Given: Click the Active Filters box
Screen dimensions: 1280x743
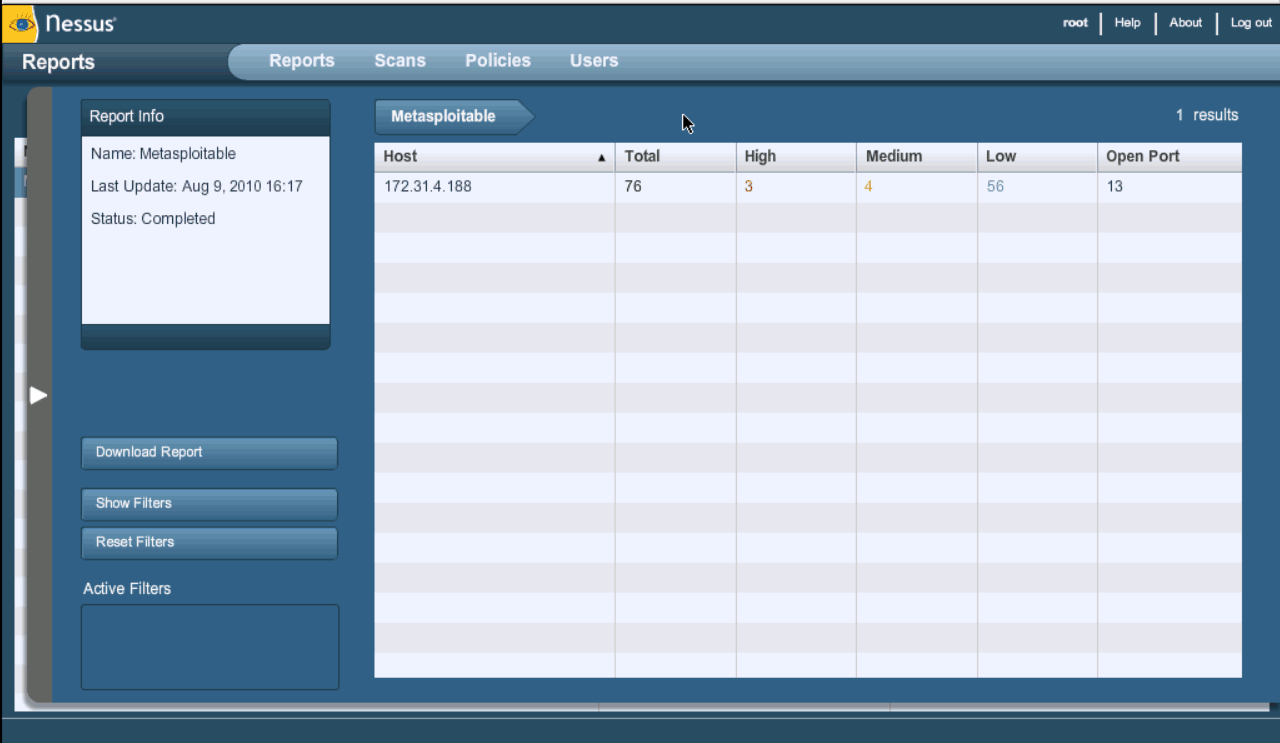Looking at the screenshot, I should 210,647.
